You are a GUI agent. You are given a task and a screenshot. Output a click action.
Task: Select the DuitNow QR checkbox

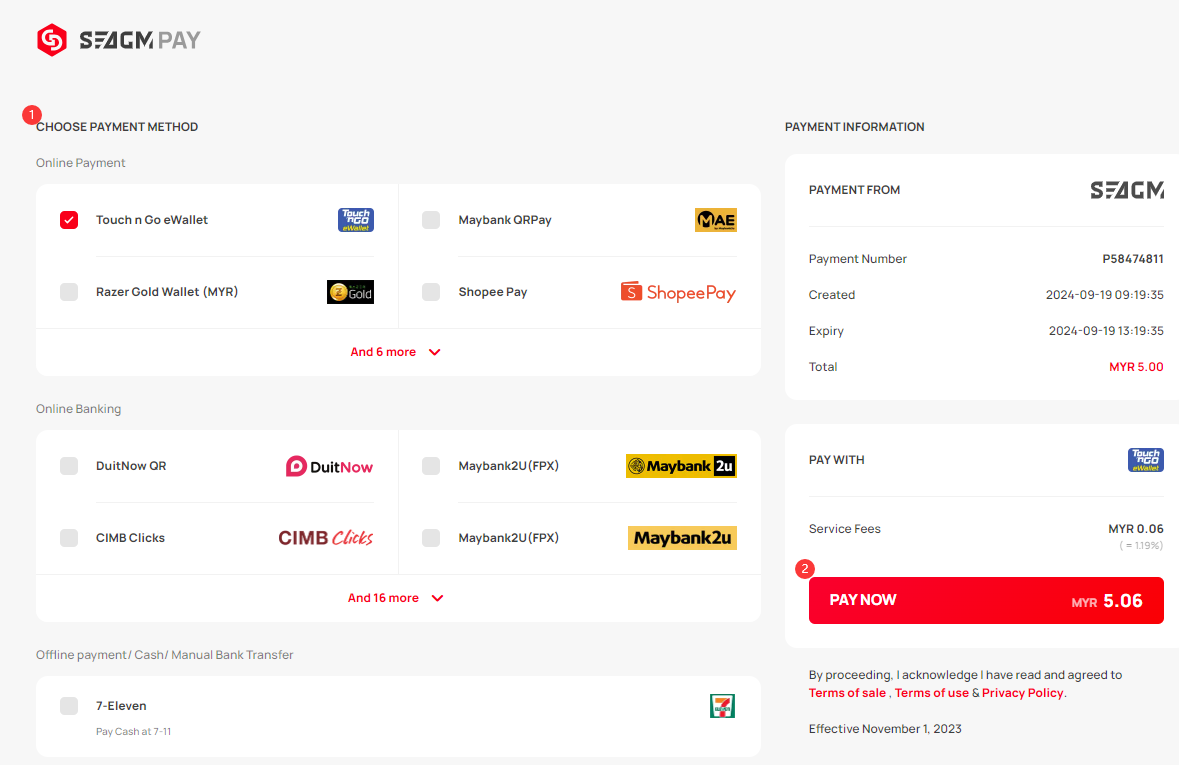coord(69,466)
